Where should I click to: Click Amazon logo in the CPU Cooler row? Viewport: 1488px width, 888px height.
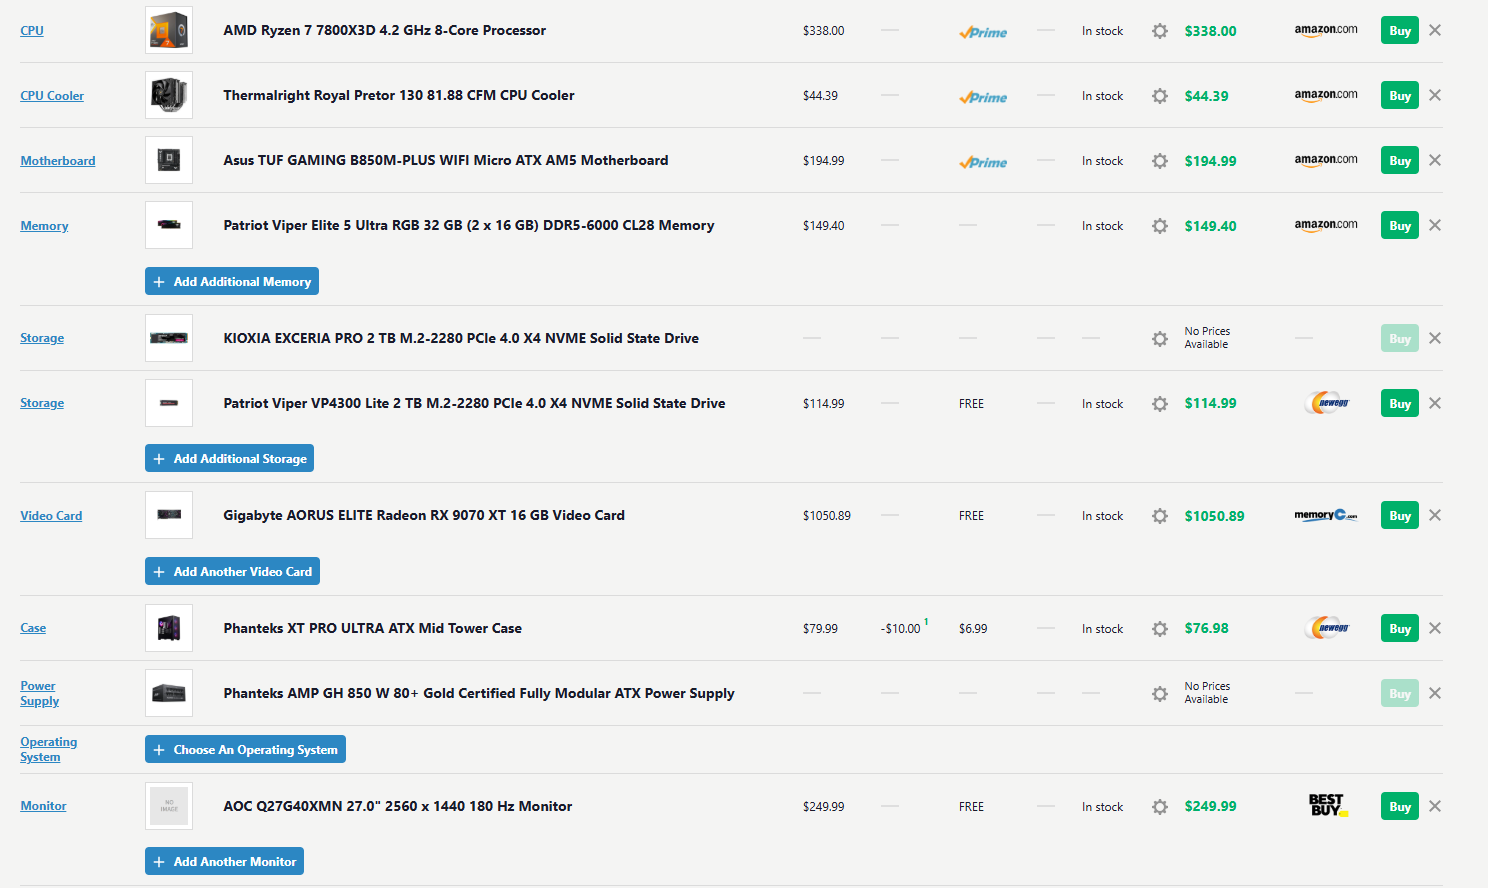(x=1326, y=95)
